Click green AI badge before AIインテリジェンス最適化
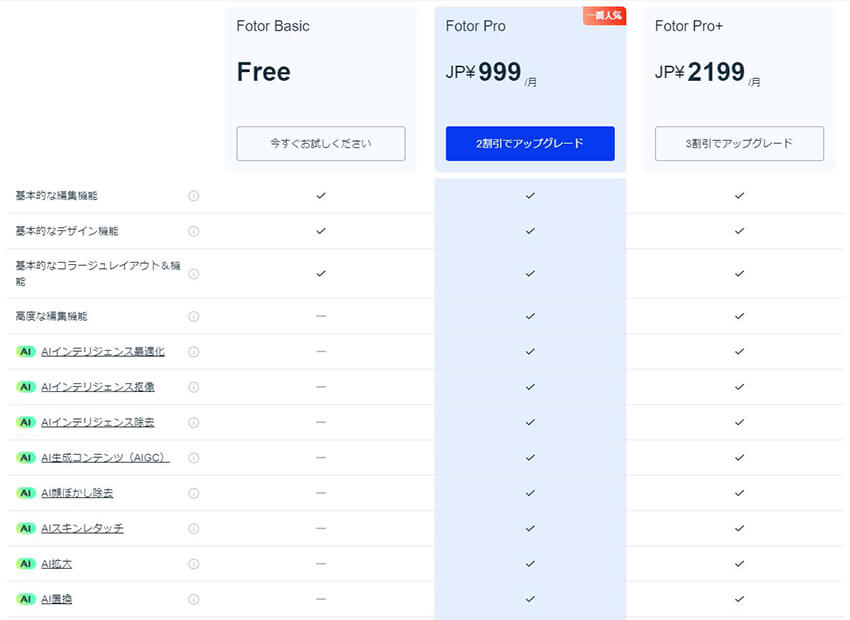The width and height of the screenshot is (850, 620). click(x=25, y=352)
